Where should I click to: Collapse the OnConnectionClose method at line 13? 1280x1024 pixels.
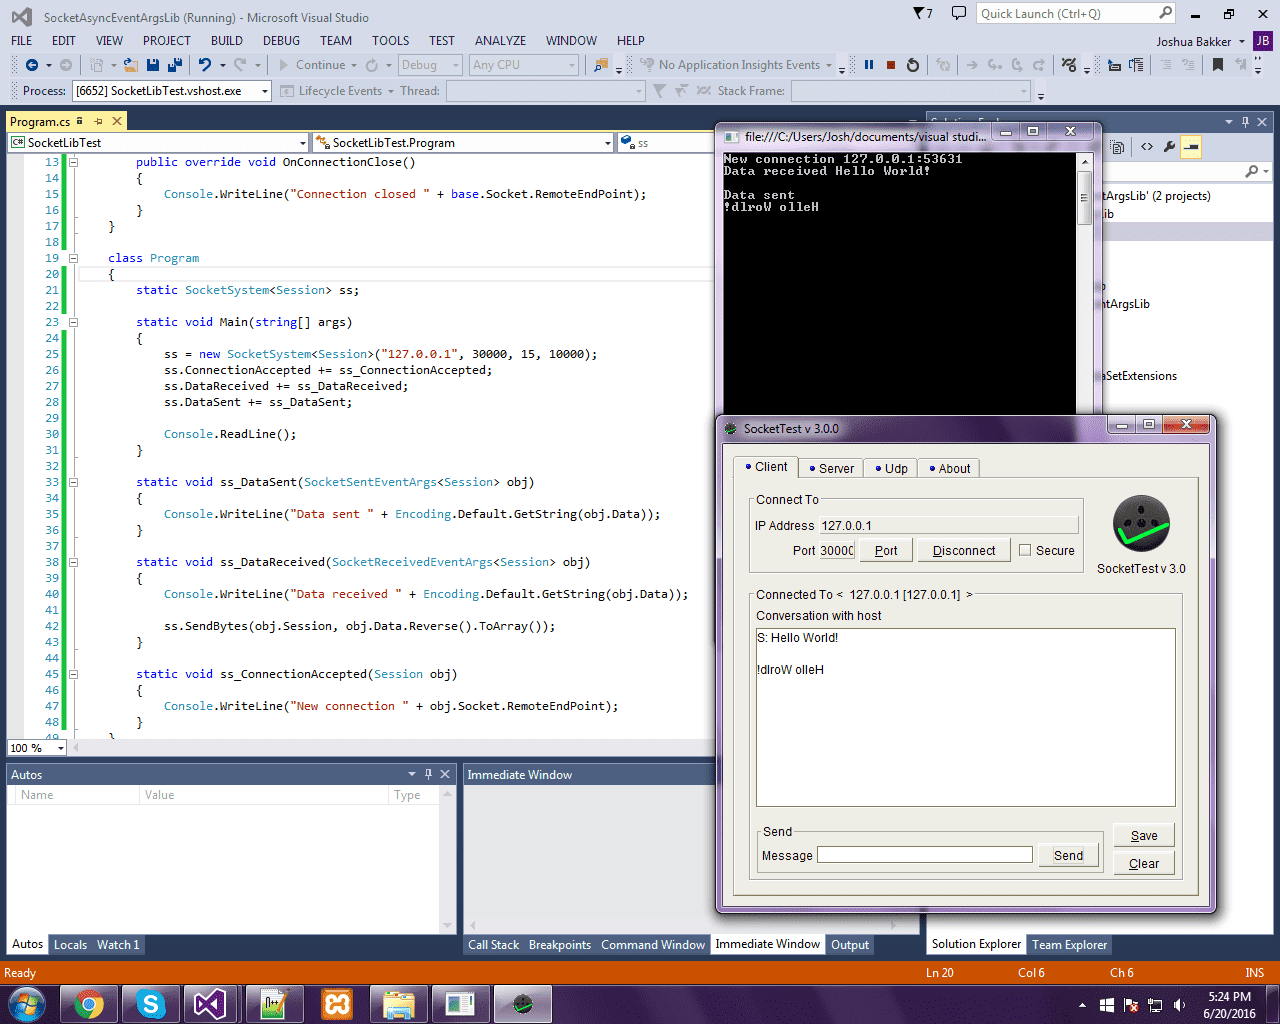(x=73, y=162)
